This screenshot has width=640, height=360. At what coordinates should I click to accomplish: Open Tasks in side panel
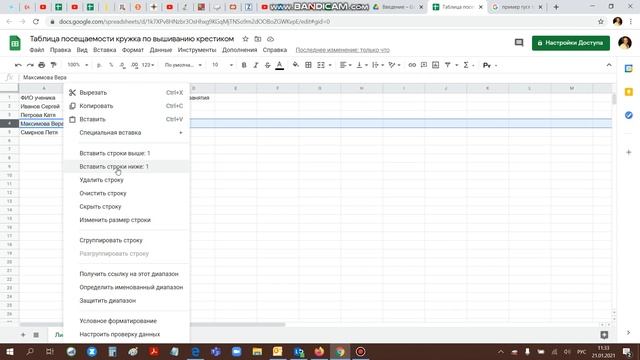coord(629,115)
